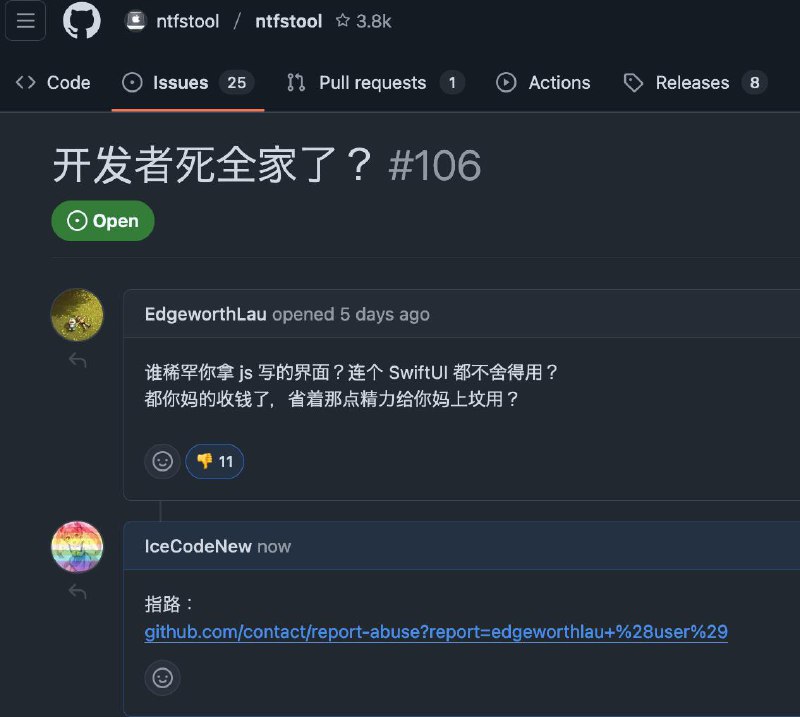Click the ntfstool owner name link
Screen dimensions: 800x717
[188, 21]
